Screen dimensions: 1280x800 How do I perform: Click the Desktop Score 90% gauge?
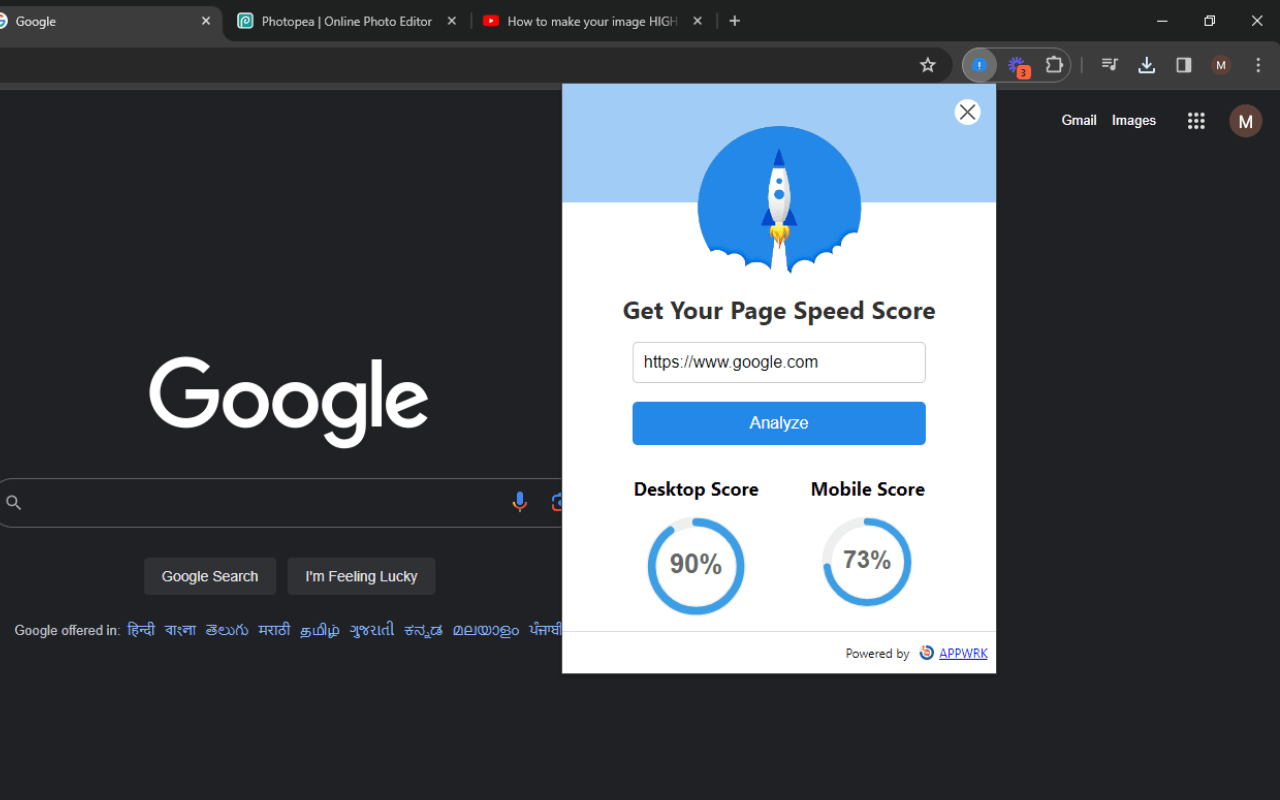tap(696, 565)
